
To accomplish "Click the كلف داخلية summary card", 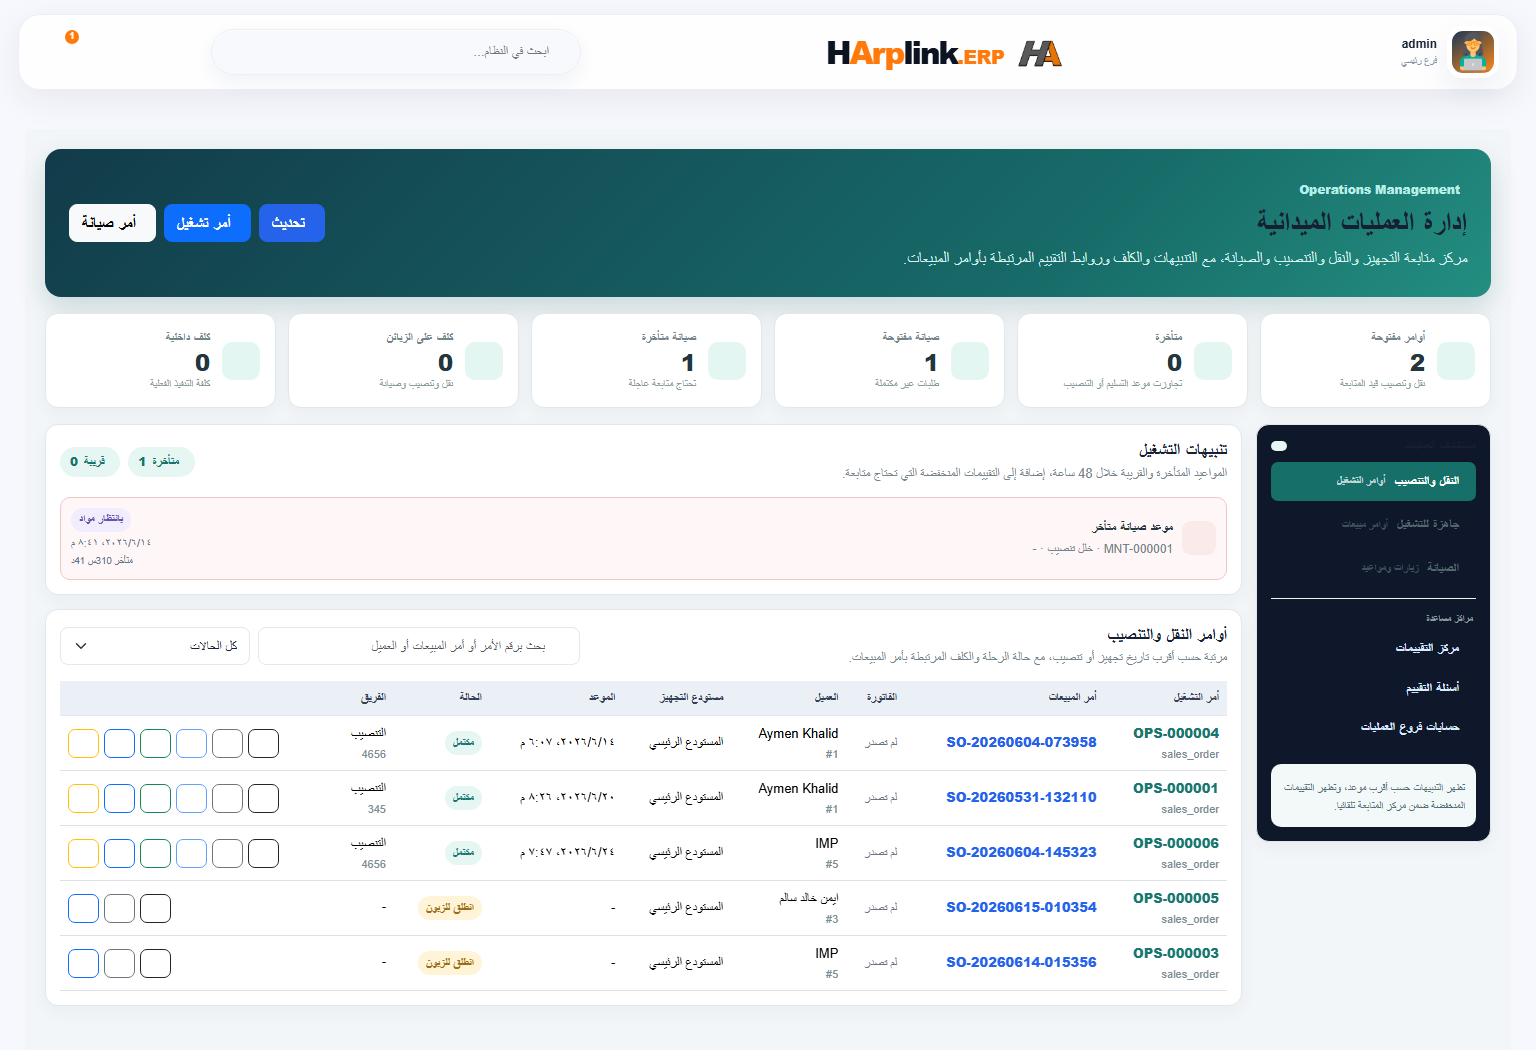I will pyautogui.click(x=160, y=361).
